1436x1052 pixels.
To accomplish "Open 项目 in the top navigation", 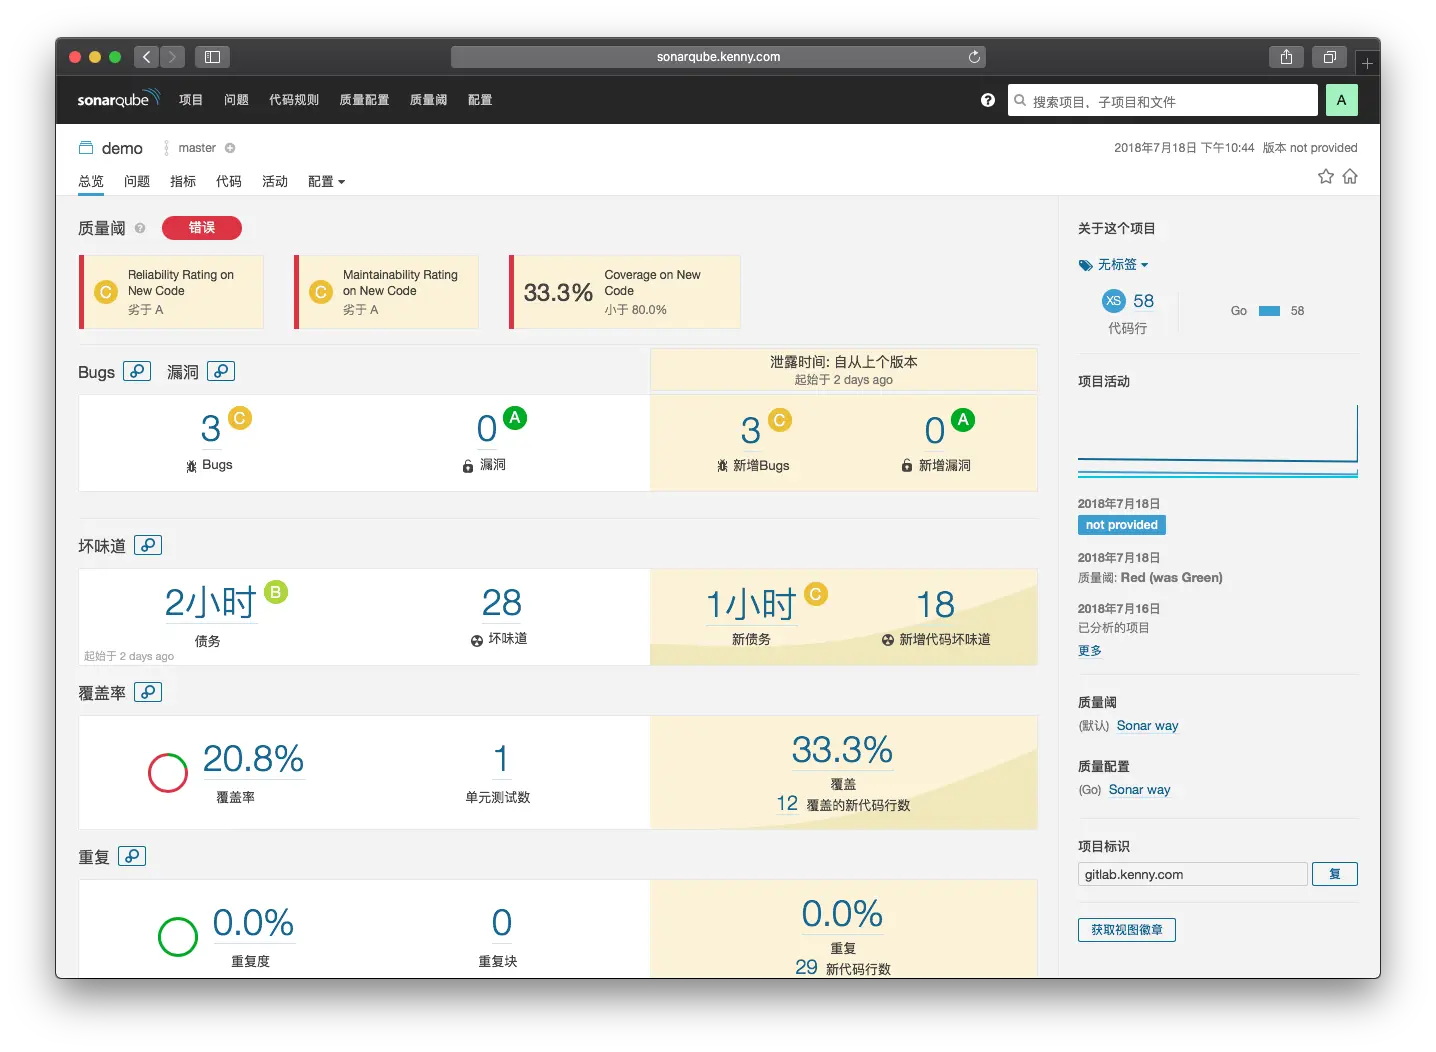I will tap(191, 100).
